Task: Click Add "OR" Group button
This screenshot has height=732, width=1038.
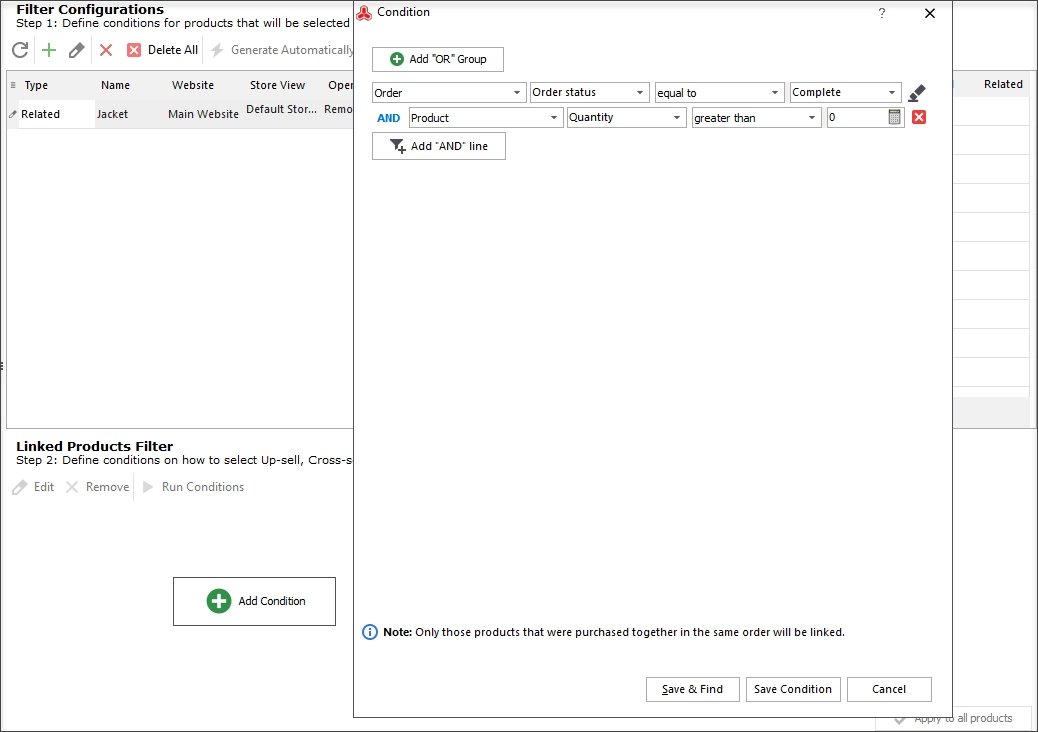Action: pos(438,59)
